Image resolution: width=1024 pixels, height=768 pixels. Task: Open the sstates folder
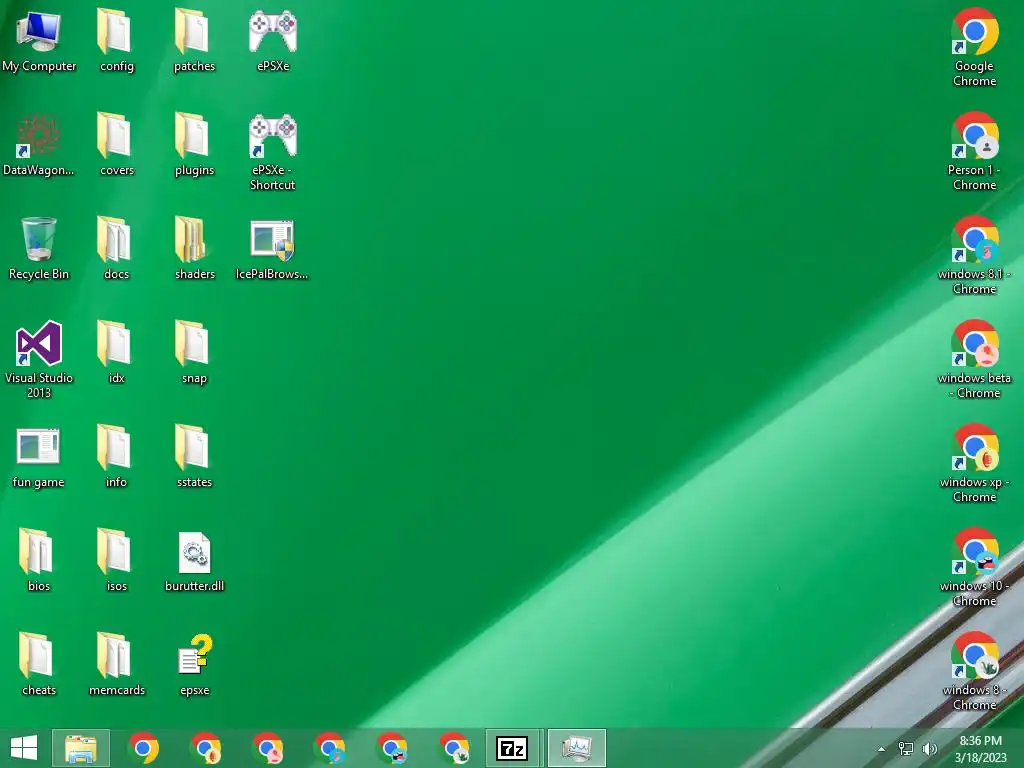(194, 457)
